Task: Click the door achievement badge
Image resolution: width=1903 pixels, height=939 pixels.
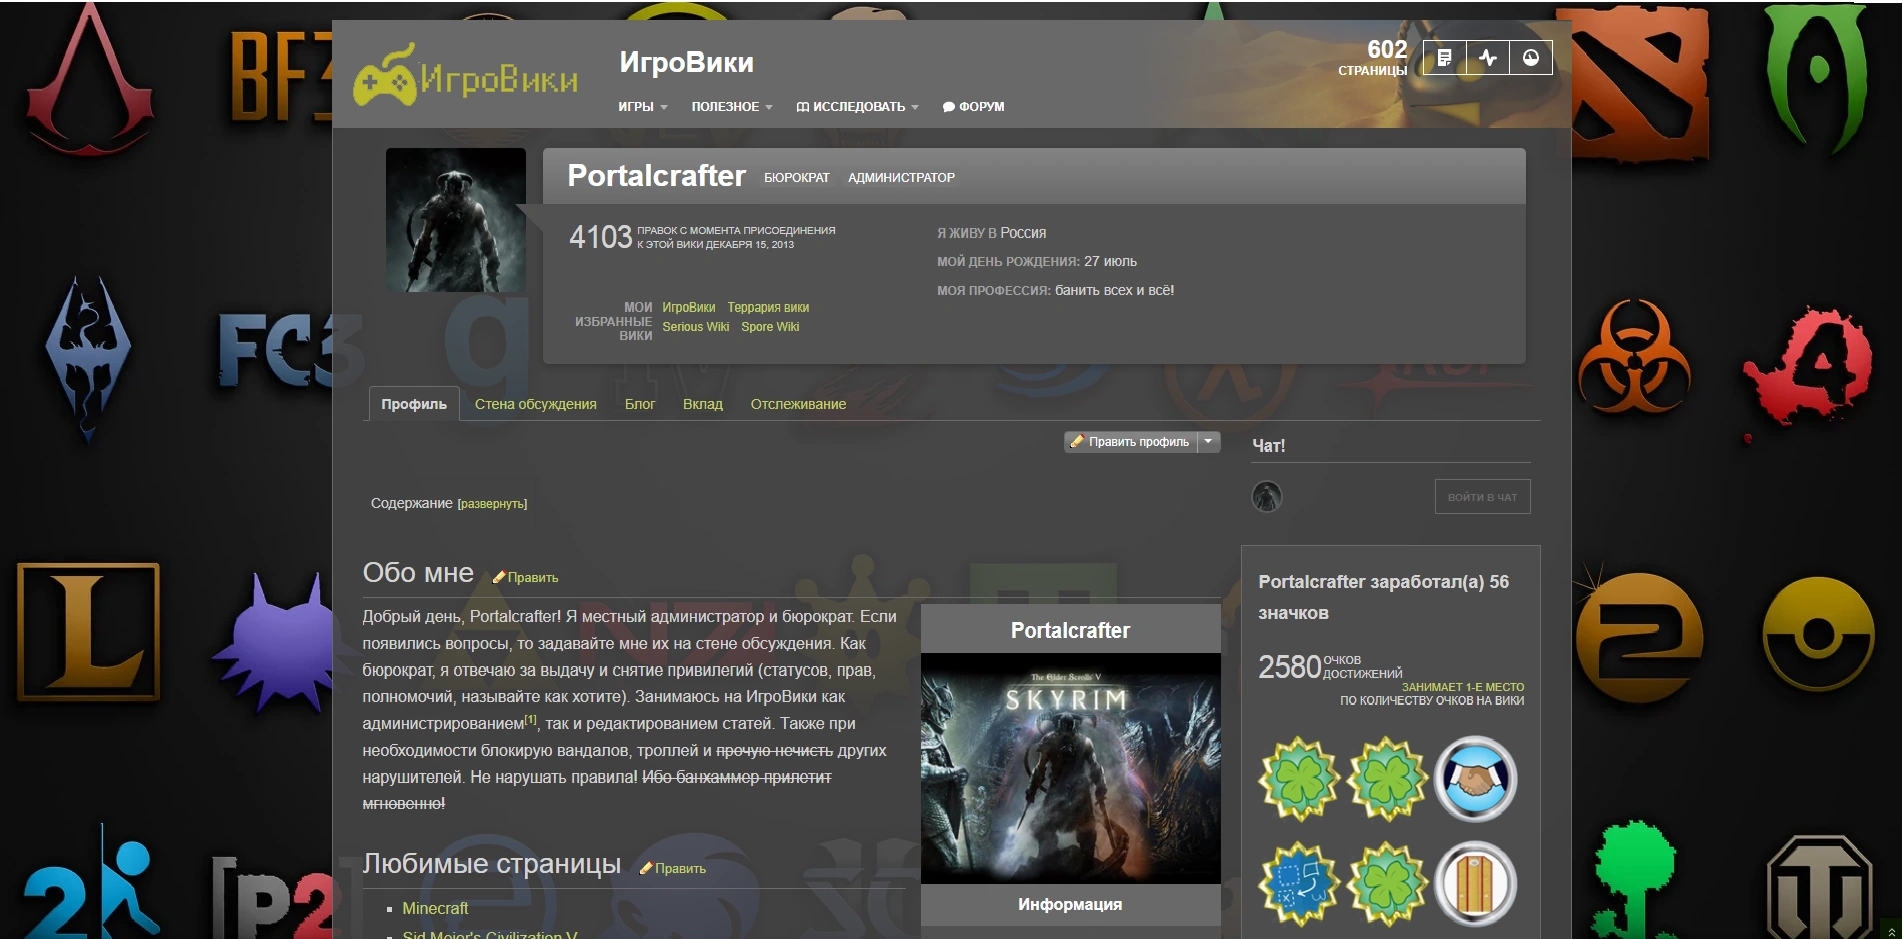Action: tap(1475, 883)
